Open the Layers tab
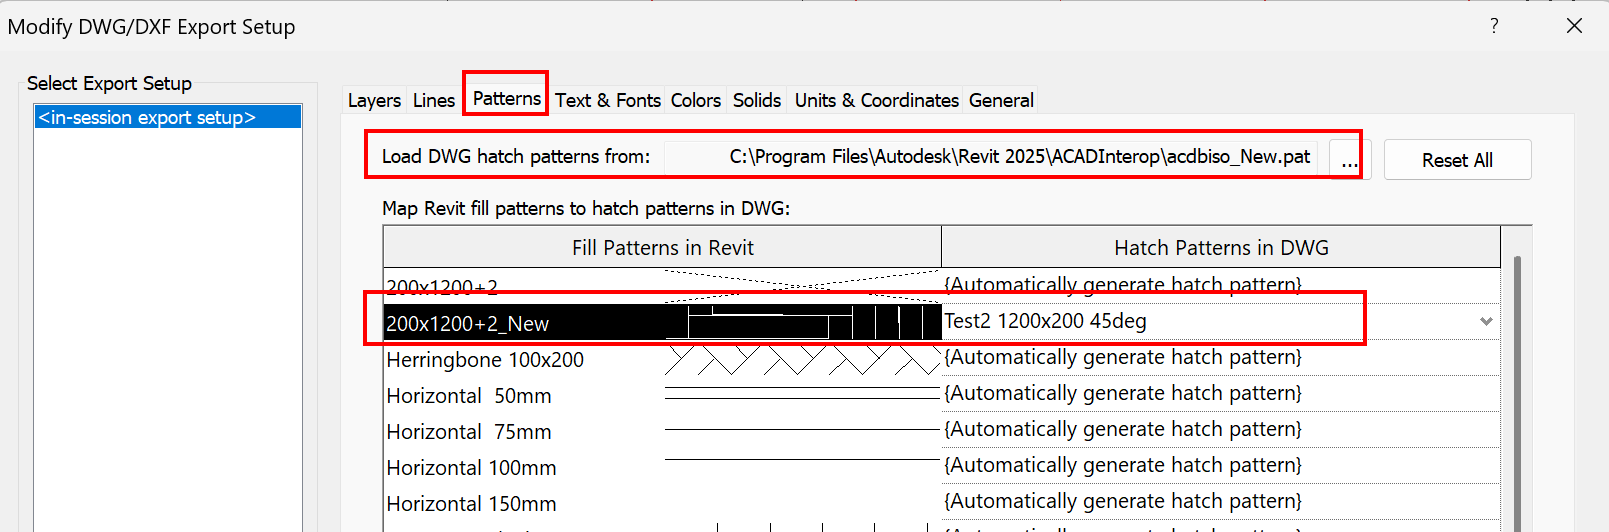 click(374, 100)
